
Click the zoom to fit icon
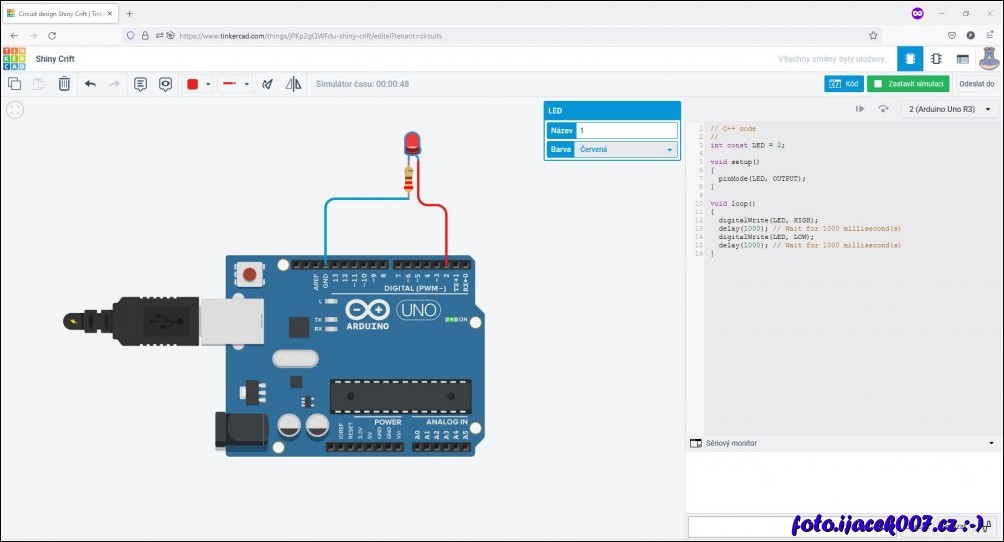(15, 110)
